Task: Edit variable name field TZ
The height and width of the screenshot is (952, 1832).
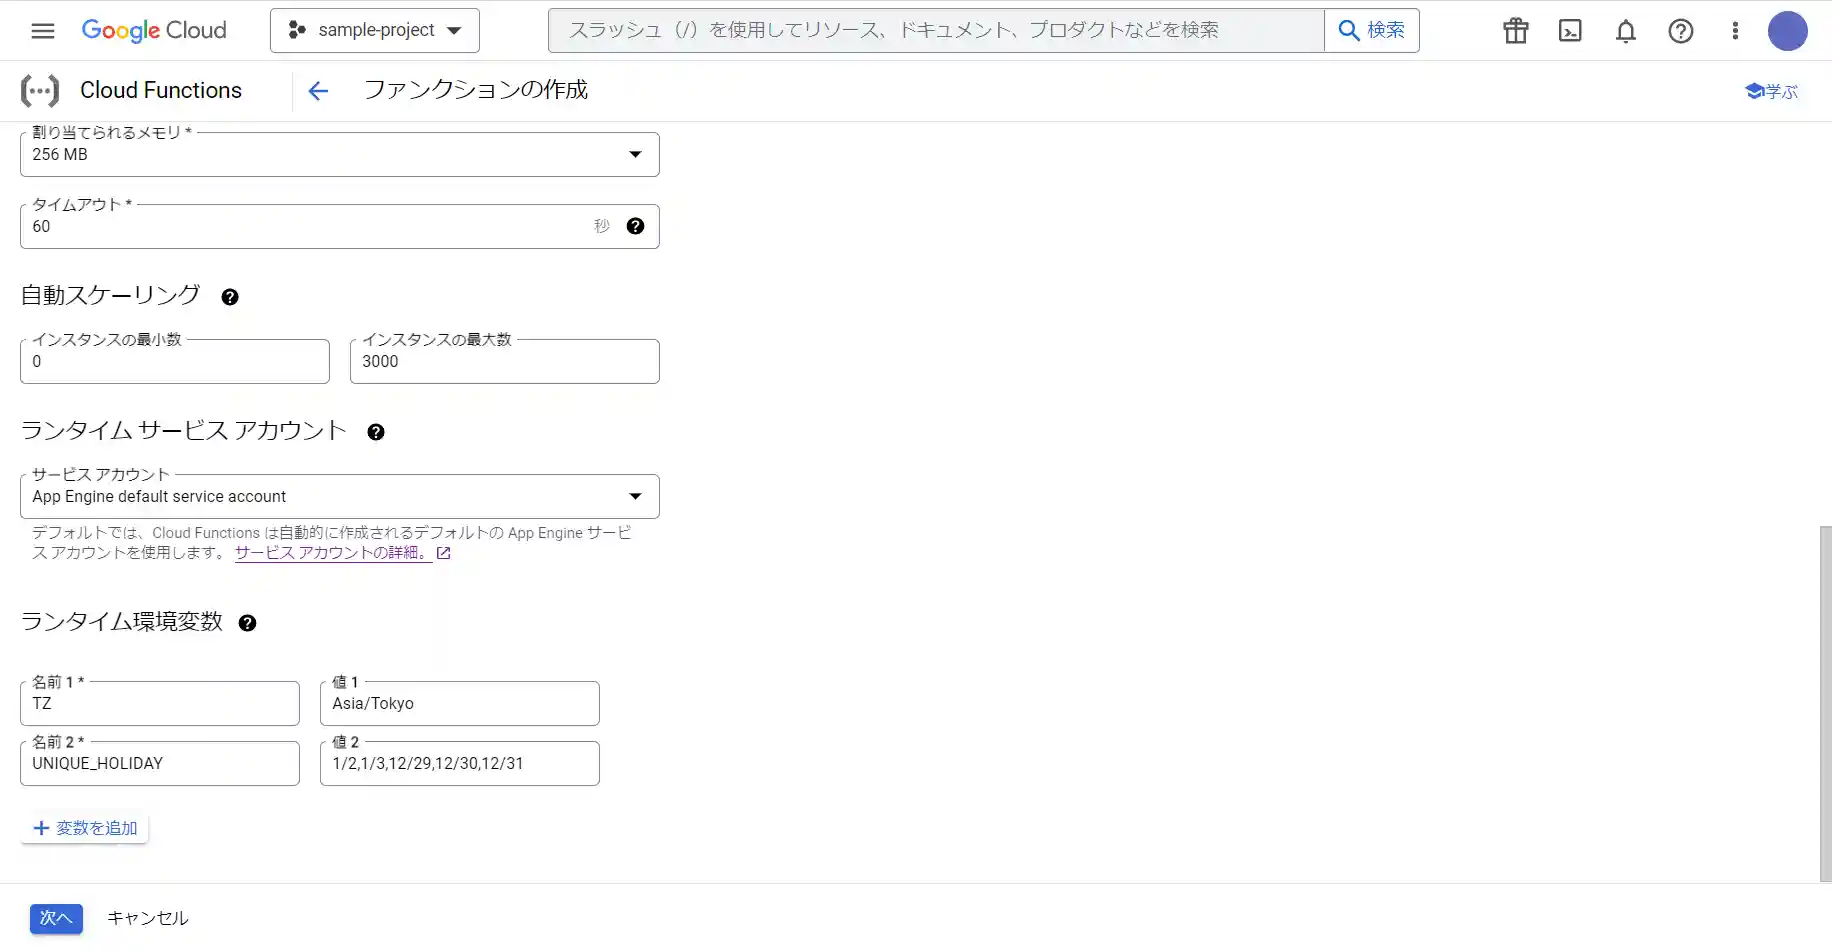Action: point(160,703)
